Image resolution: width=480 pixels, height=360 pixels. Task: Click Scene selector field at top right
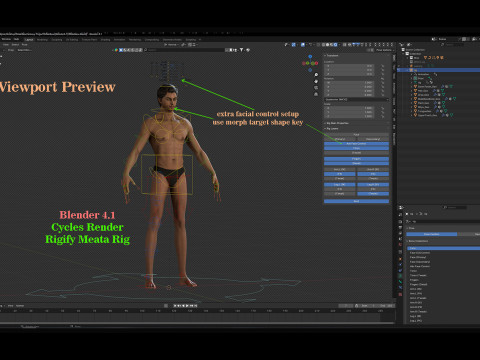click(447, 39)
